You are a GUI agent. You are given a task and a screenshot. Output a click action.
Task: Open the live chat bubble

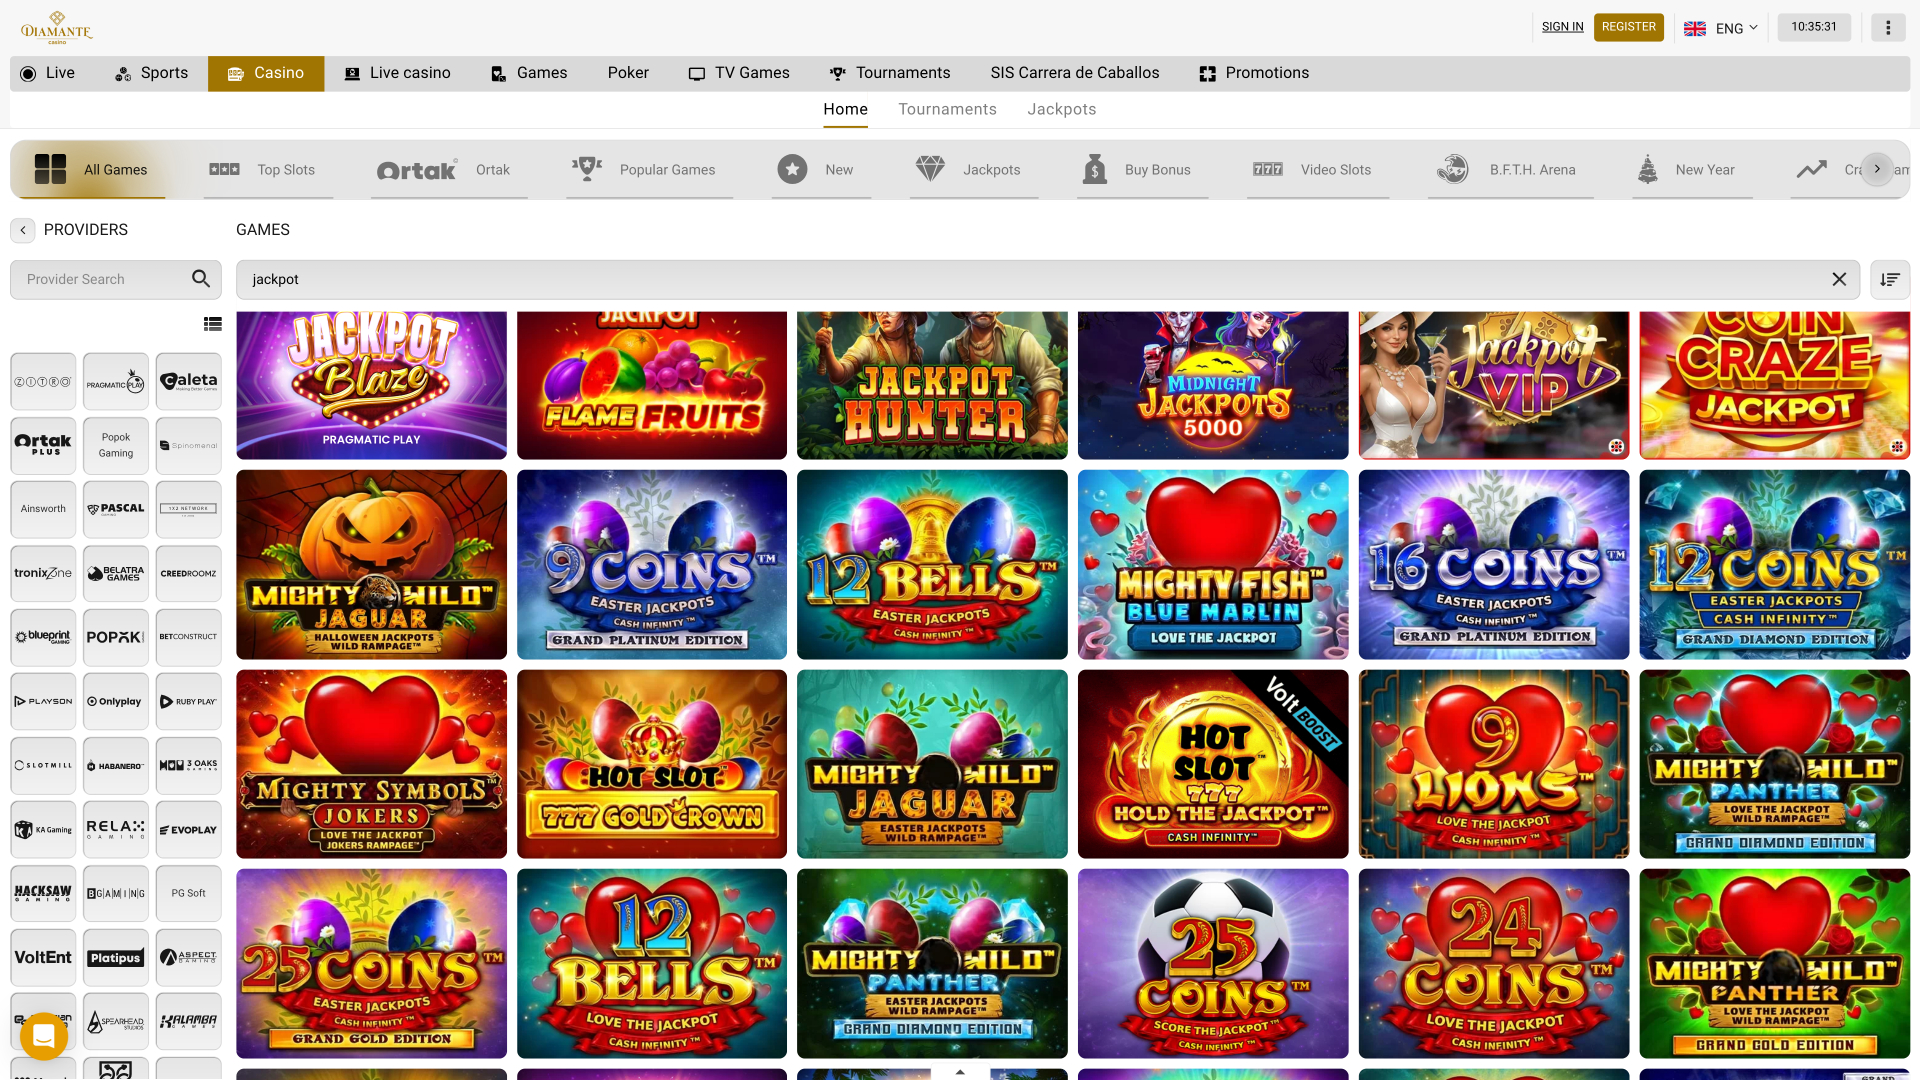point(44,1036)
